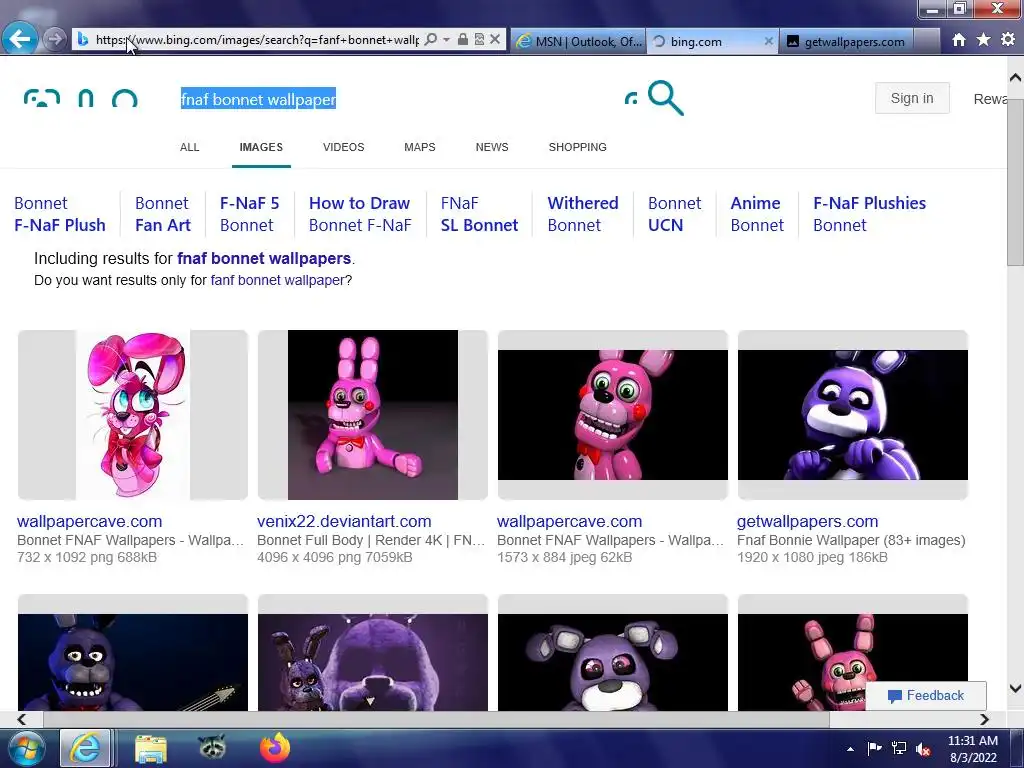The height and width of the screenshot is (768, 1024).
Task: Open Bonnet Fan Art suggestion
Action: pos(163,214)
